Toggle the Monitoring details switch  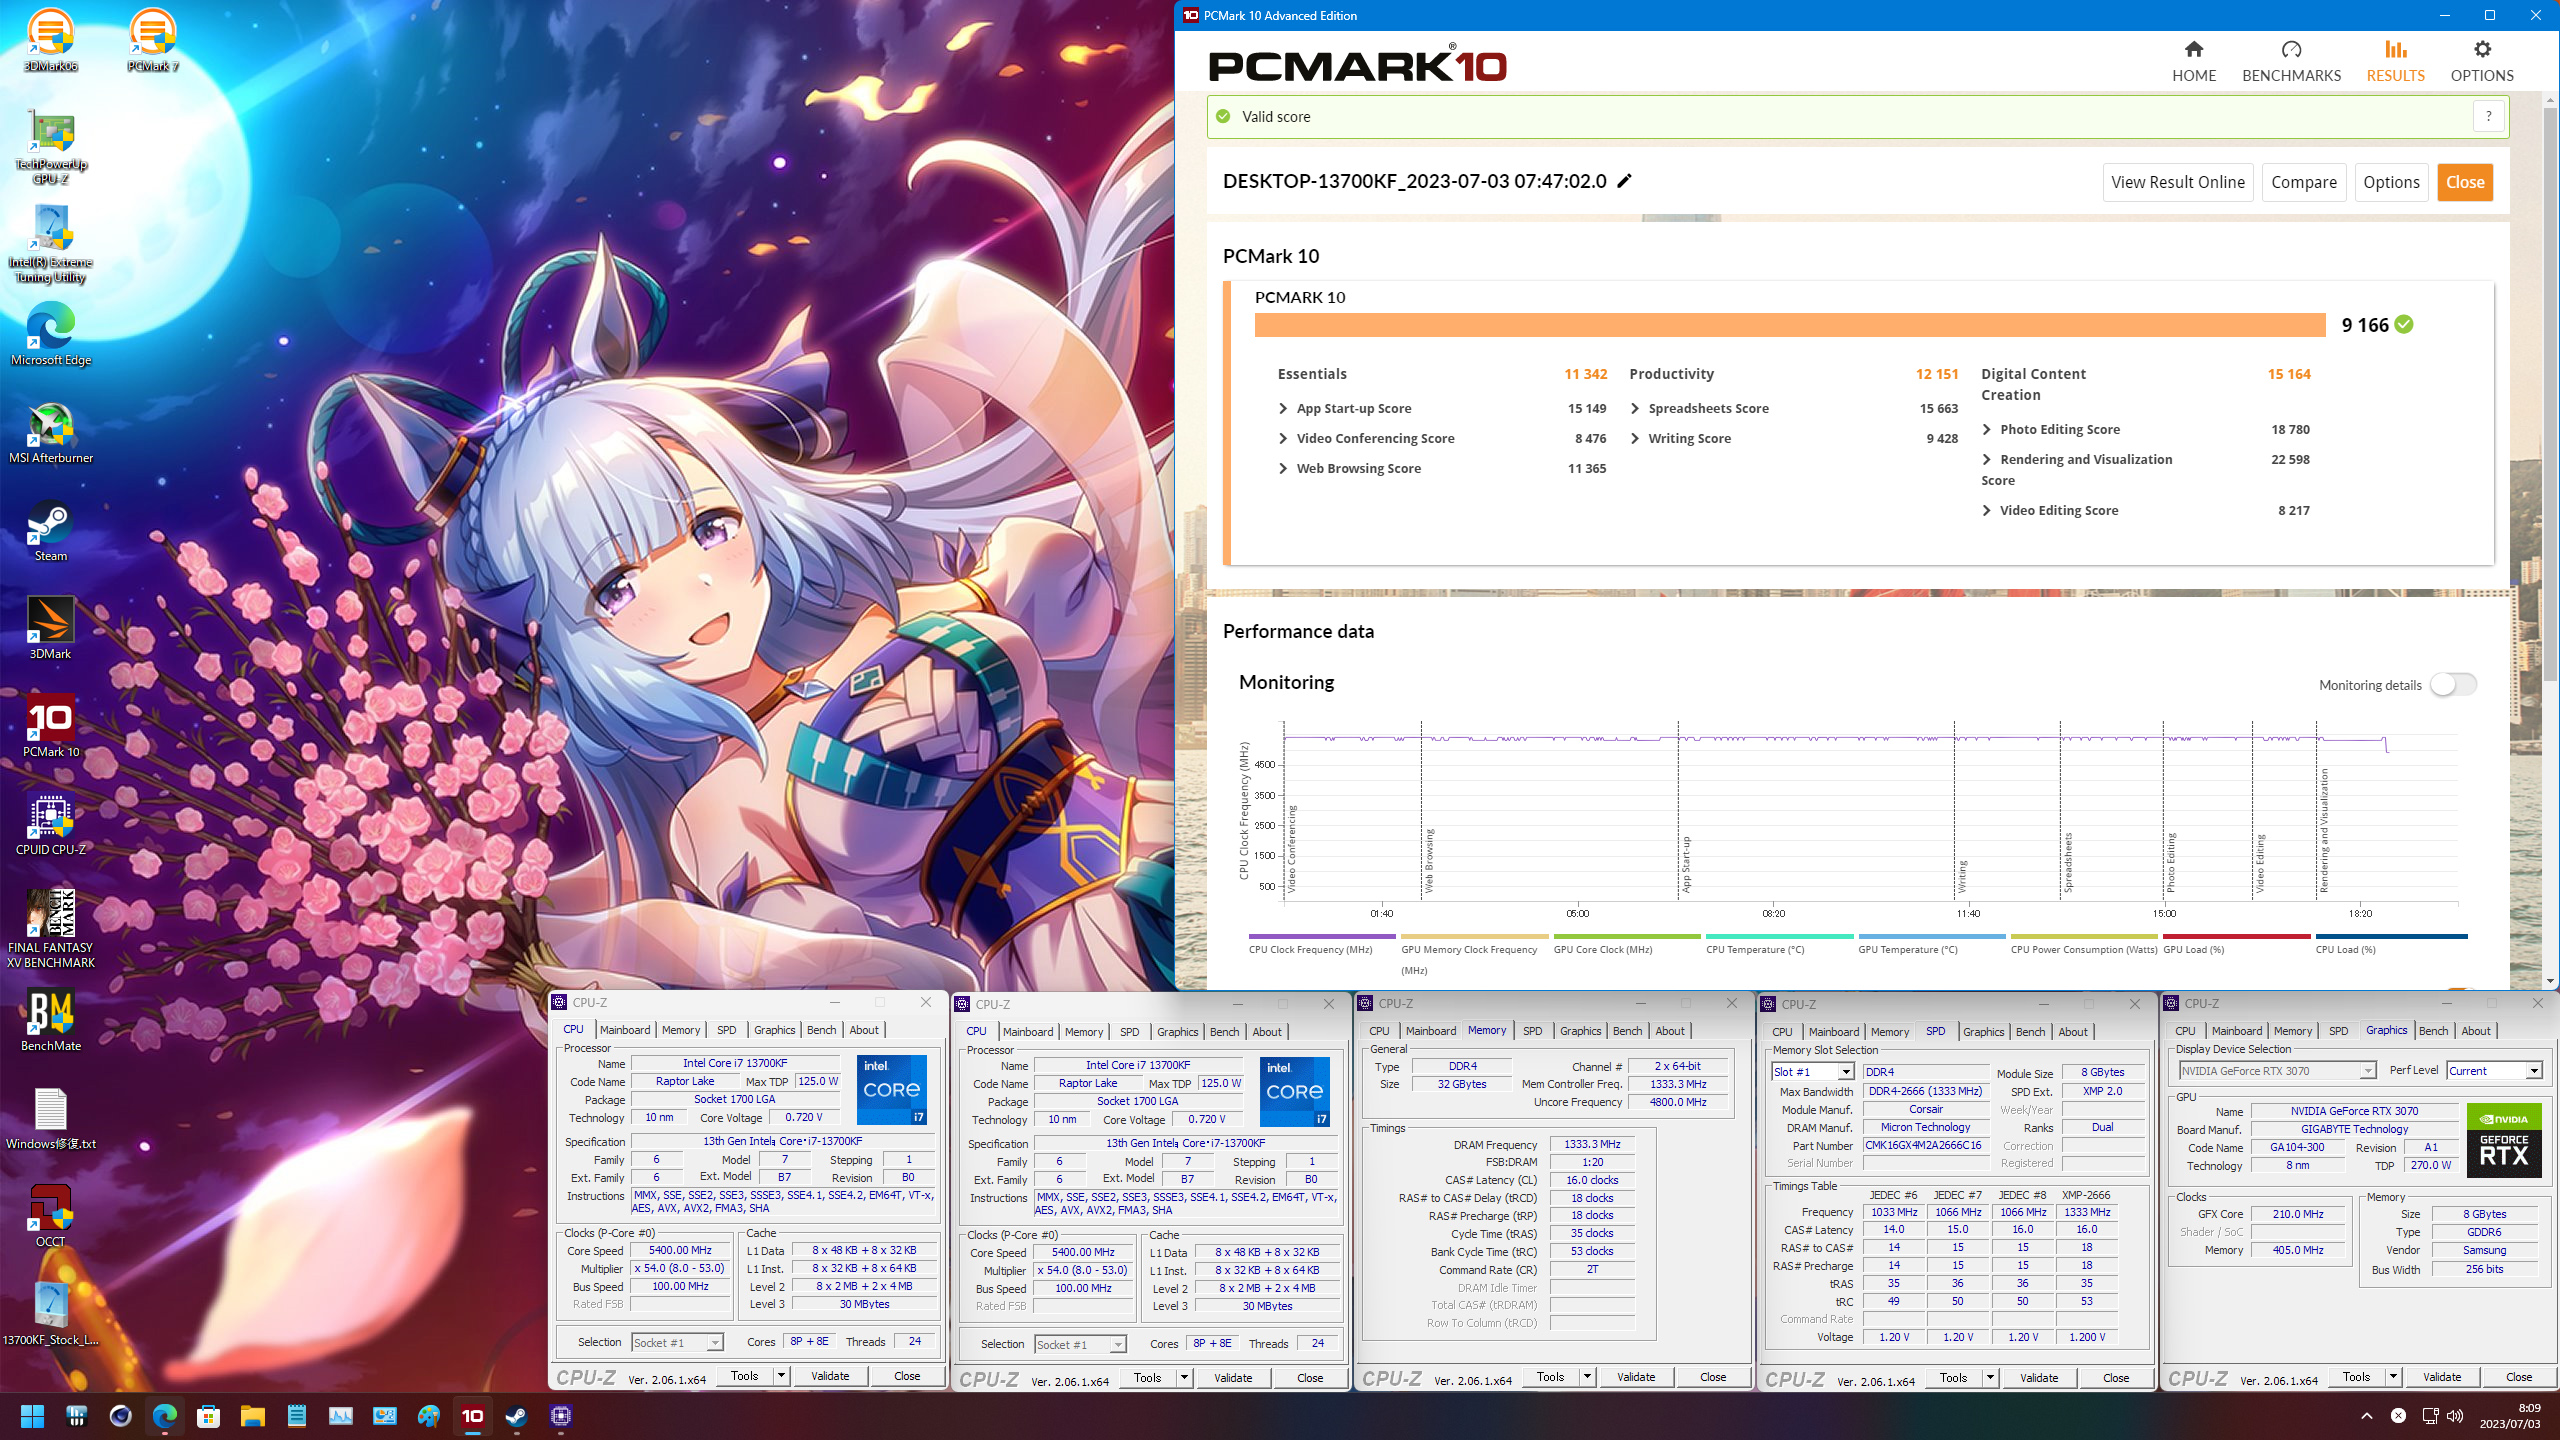click(2454, 684)
